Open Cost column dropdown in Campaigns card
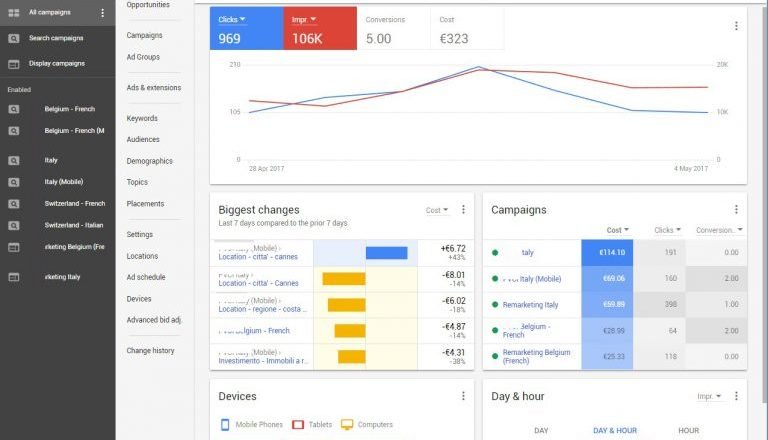Image resolution: width=768 pixels, height=440 pixels. [618, 230]
